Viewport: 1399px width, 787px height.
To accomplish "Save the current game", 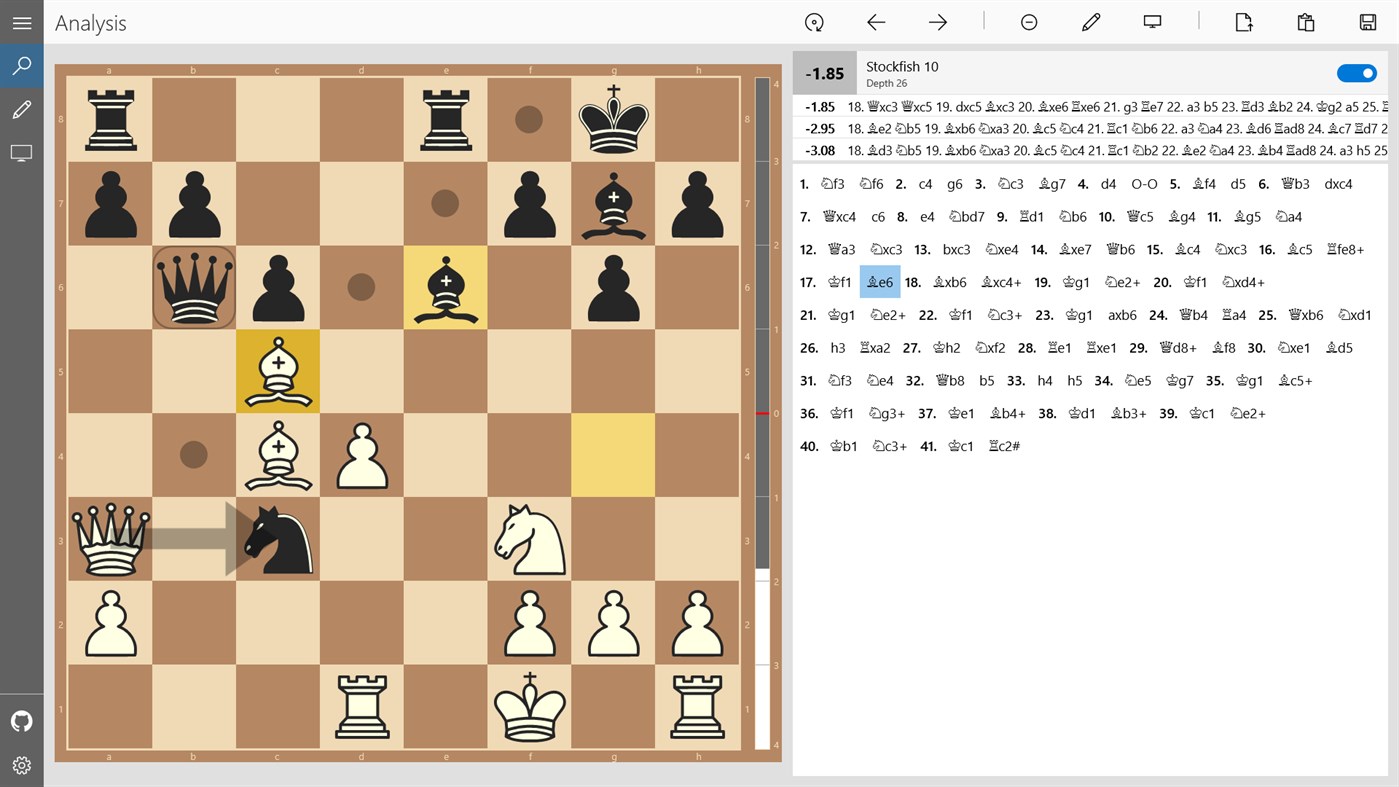I will (x=1367, y=22).
